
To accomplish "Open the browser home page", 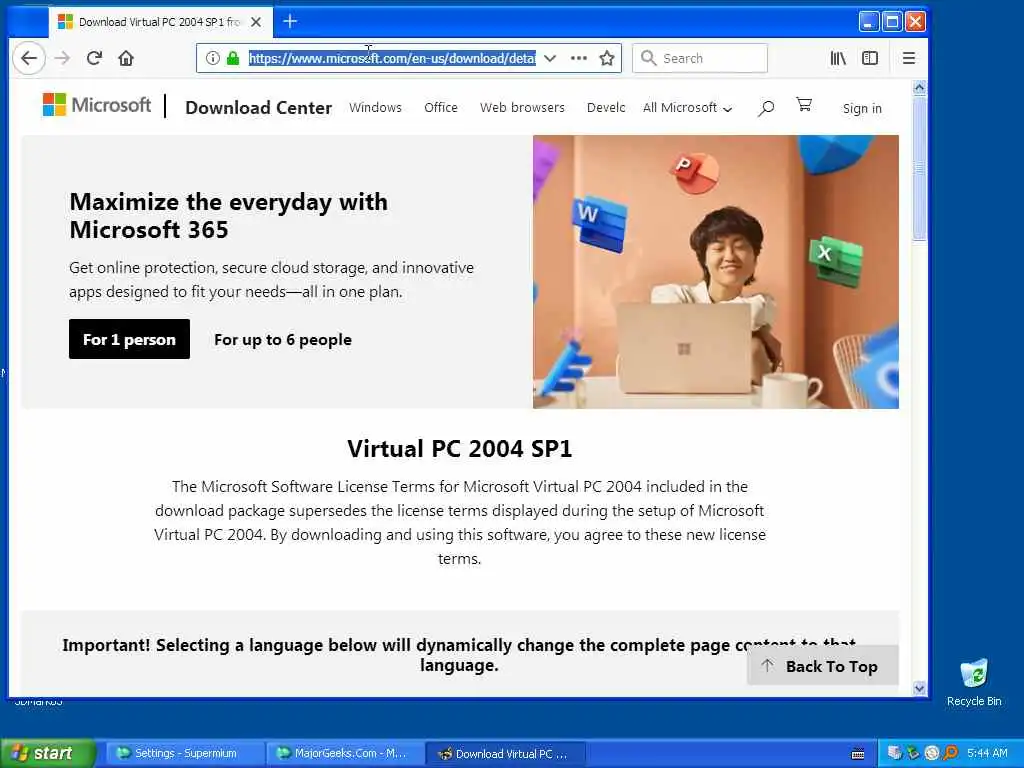I will [126, 58].
